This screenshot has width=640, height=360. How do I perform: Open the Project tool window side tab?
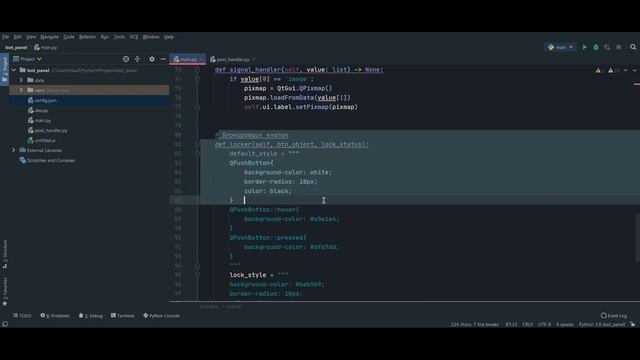pos(5,69)
